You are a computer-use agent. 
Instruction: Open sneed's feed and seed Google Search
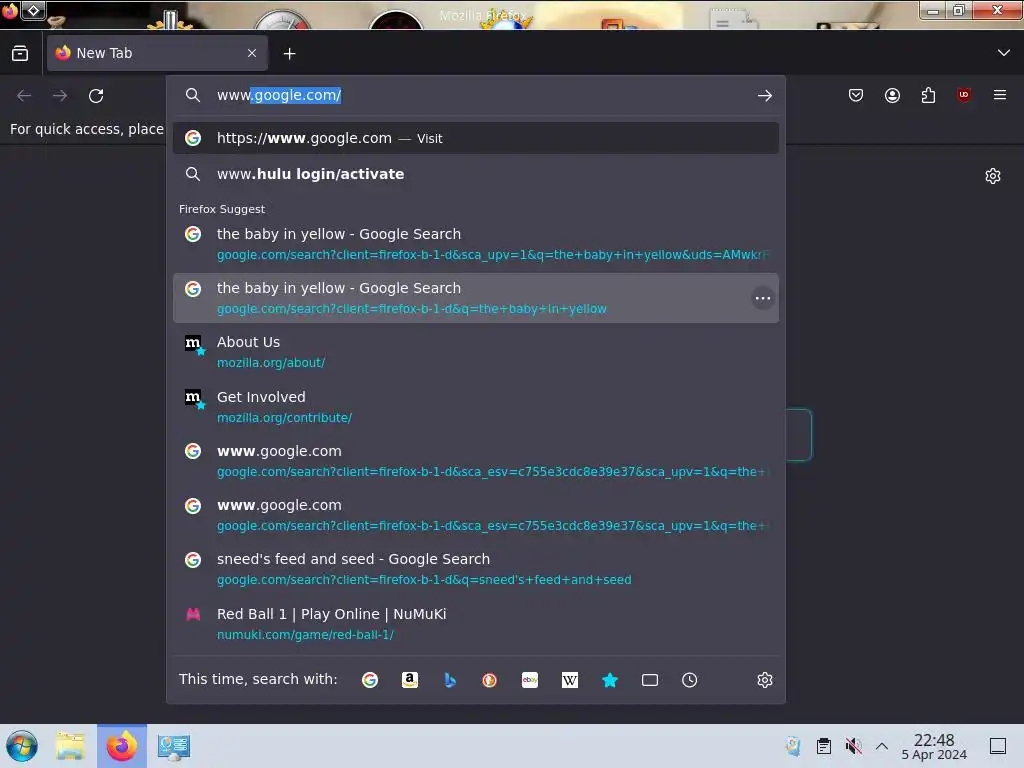coord(475,569)
